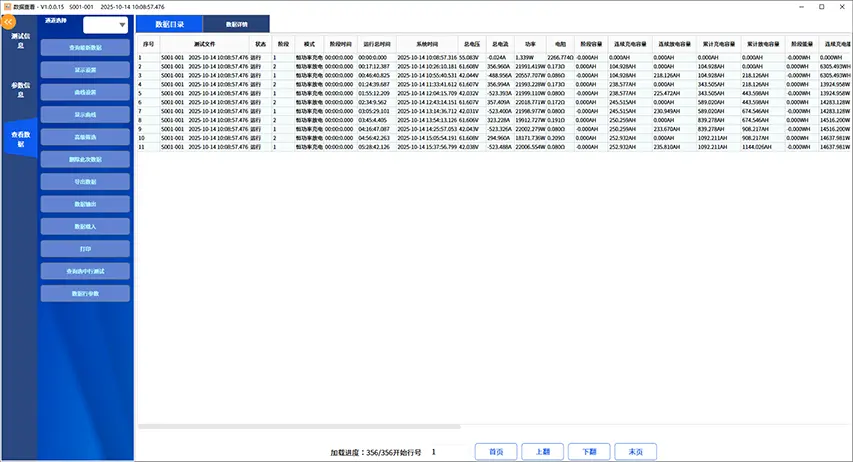Collapse the sidebar with the orange double-arrow icon

click(9, 24)
